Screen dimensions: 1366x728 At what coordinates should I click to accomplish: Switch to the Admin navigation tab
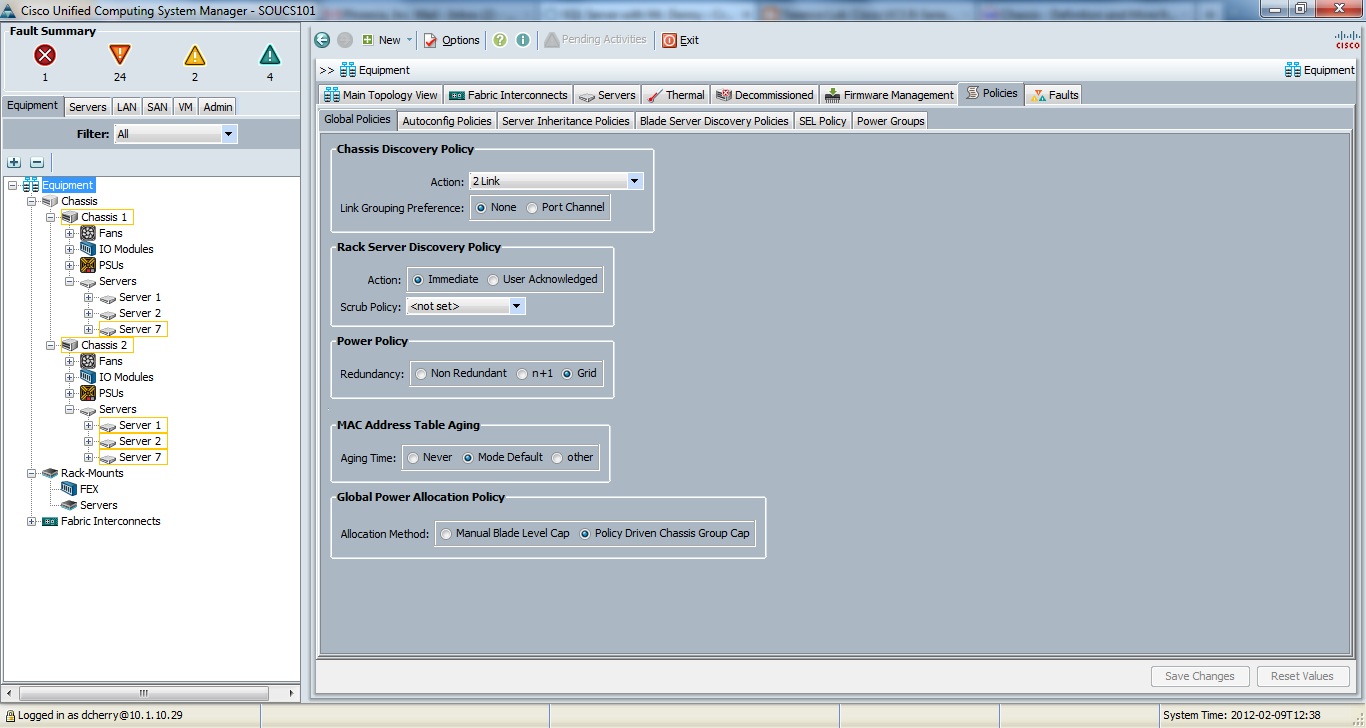click(x=218, y=107)
